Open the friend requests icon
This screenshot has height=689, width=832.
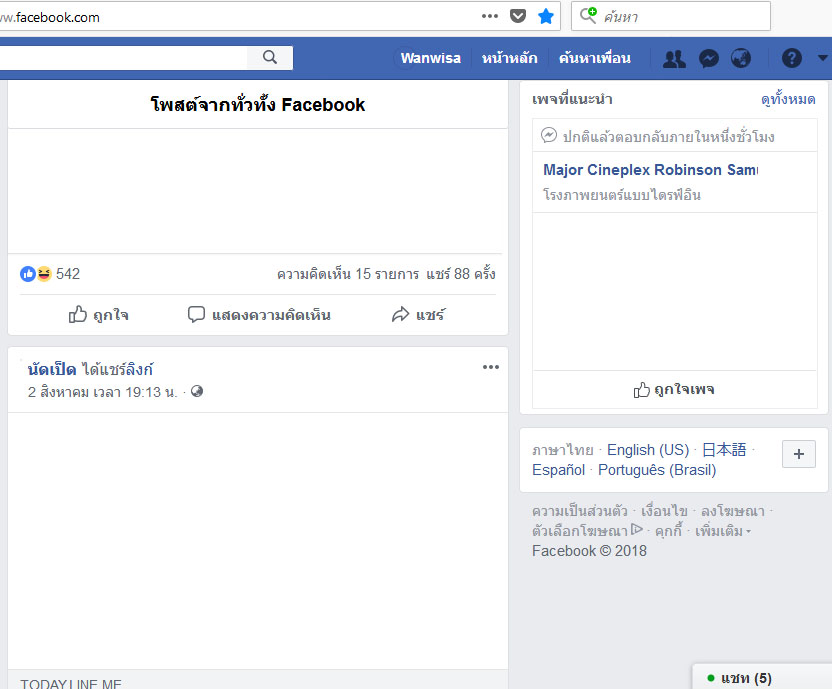coord(674,58)
